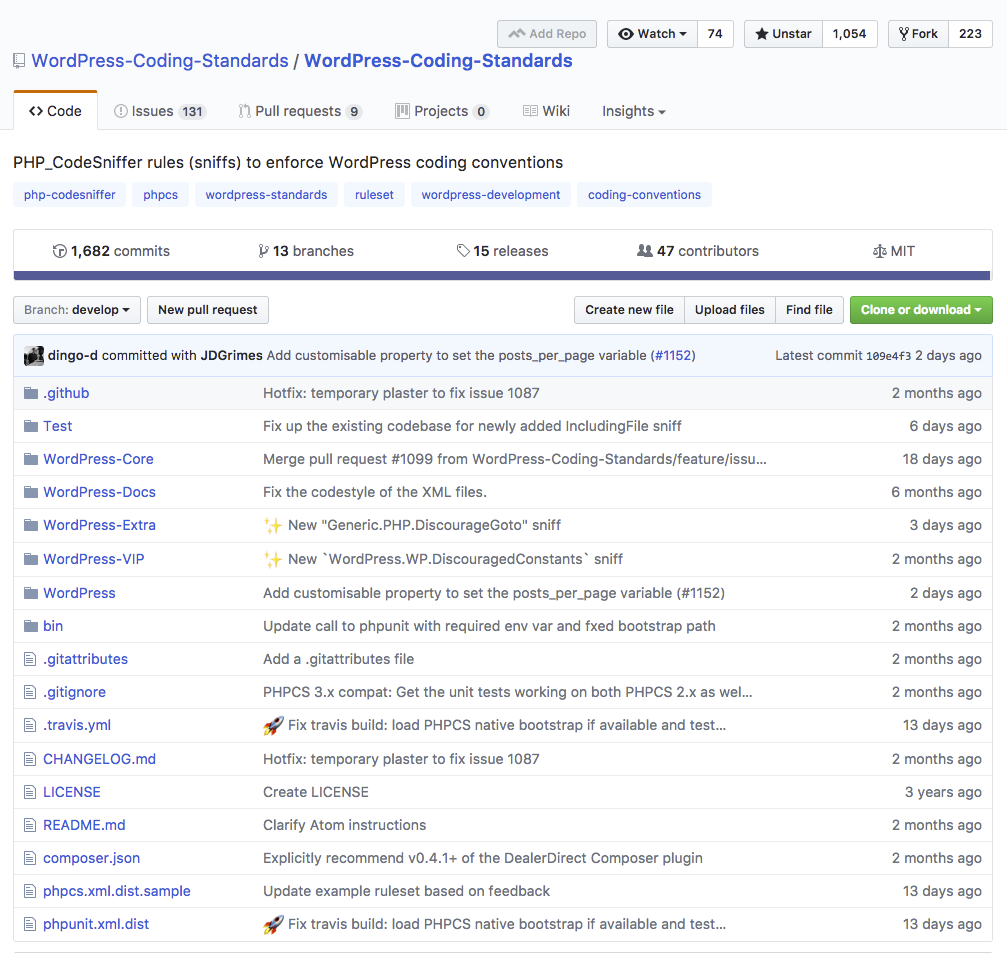This screenshot has width=1007, height=953.
Task: Click the repository book icon
Action: (19, 61)
